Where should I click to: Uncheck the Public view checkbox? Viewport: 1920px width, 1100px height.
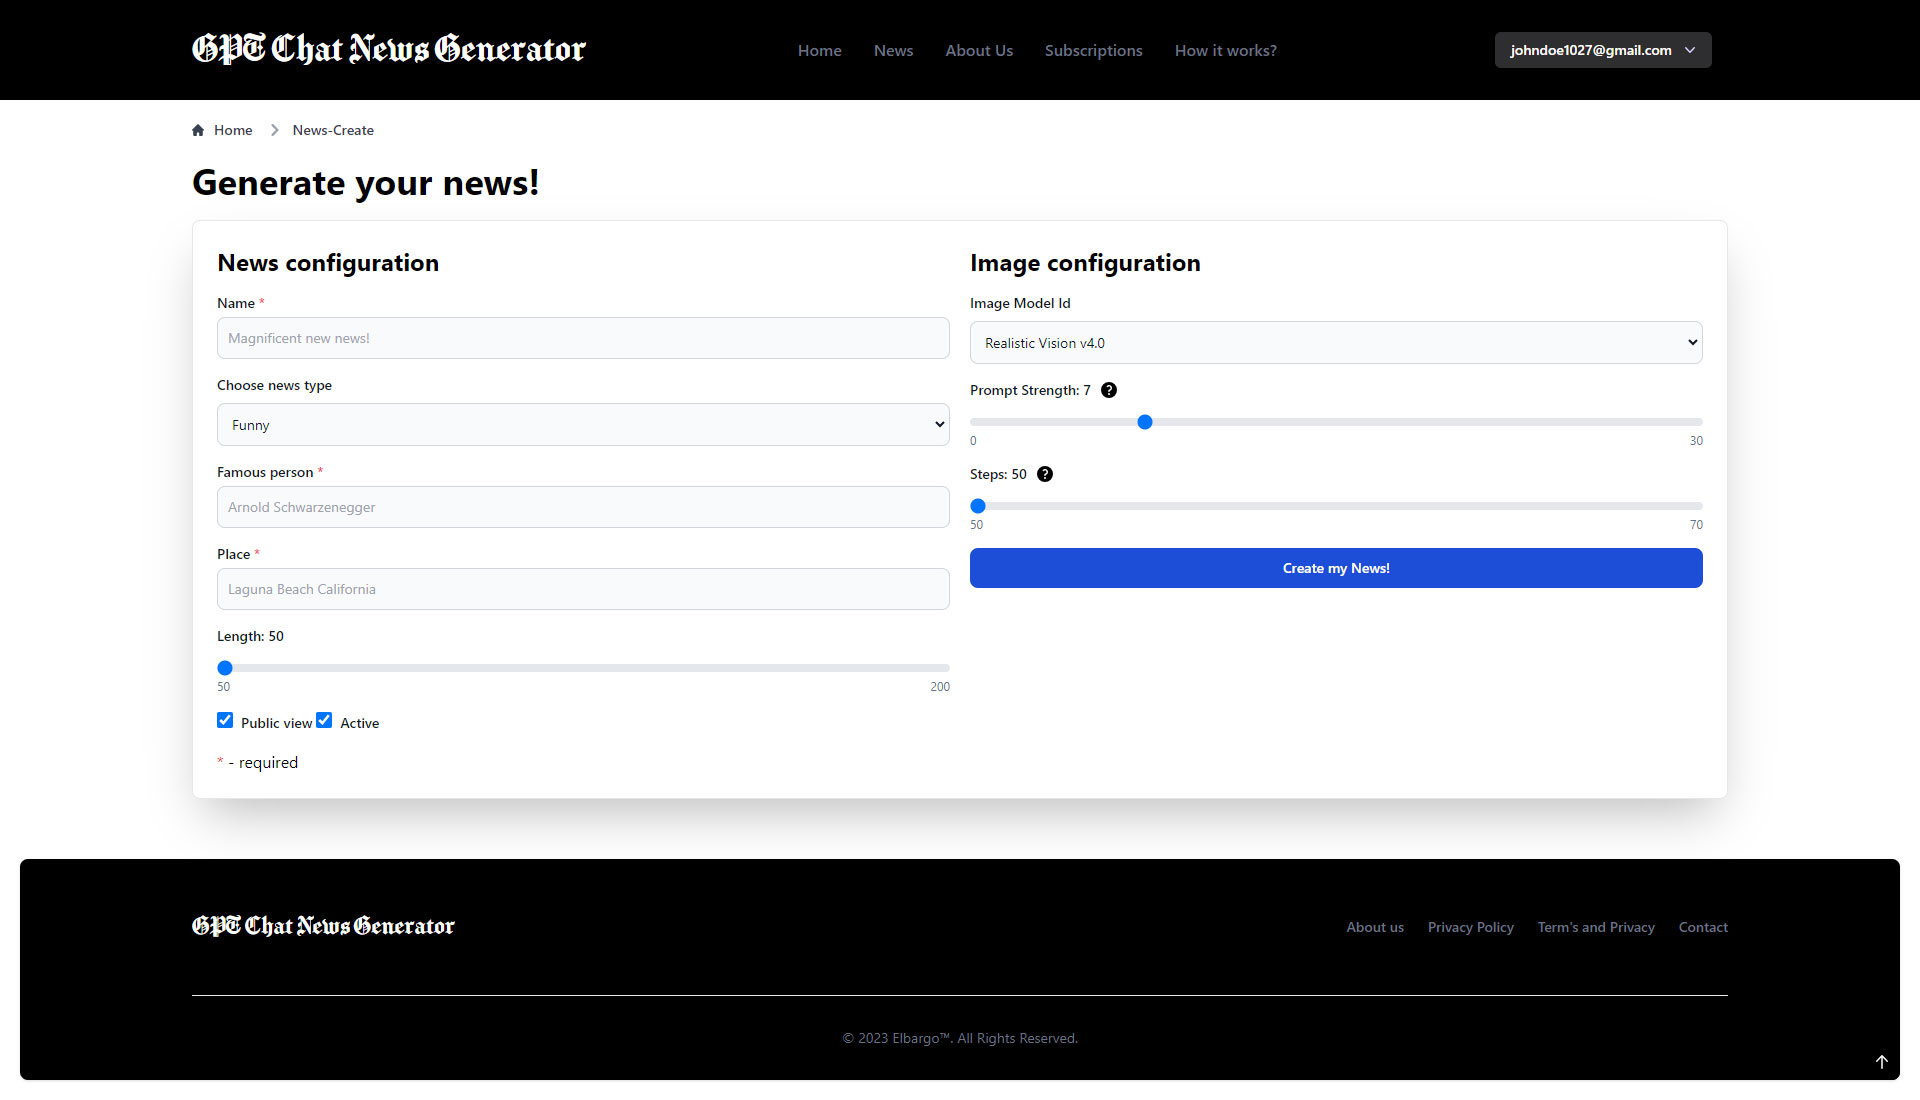(225, 720)
